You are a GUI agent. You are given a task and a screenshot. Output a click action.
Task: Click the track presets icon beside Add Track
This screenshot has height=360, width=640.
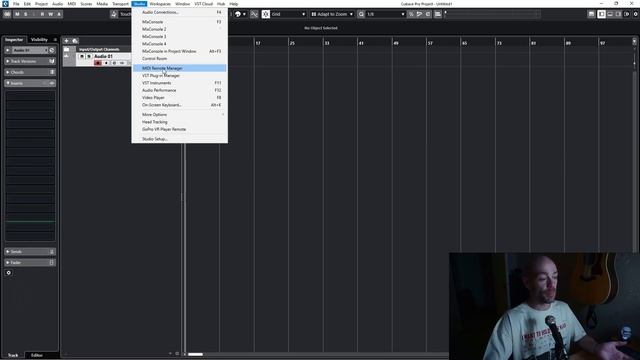(x=75, y=40)
